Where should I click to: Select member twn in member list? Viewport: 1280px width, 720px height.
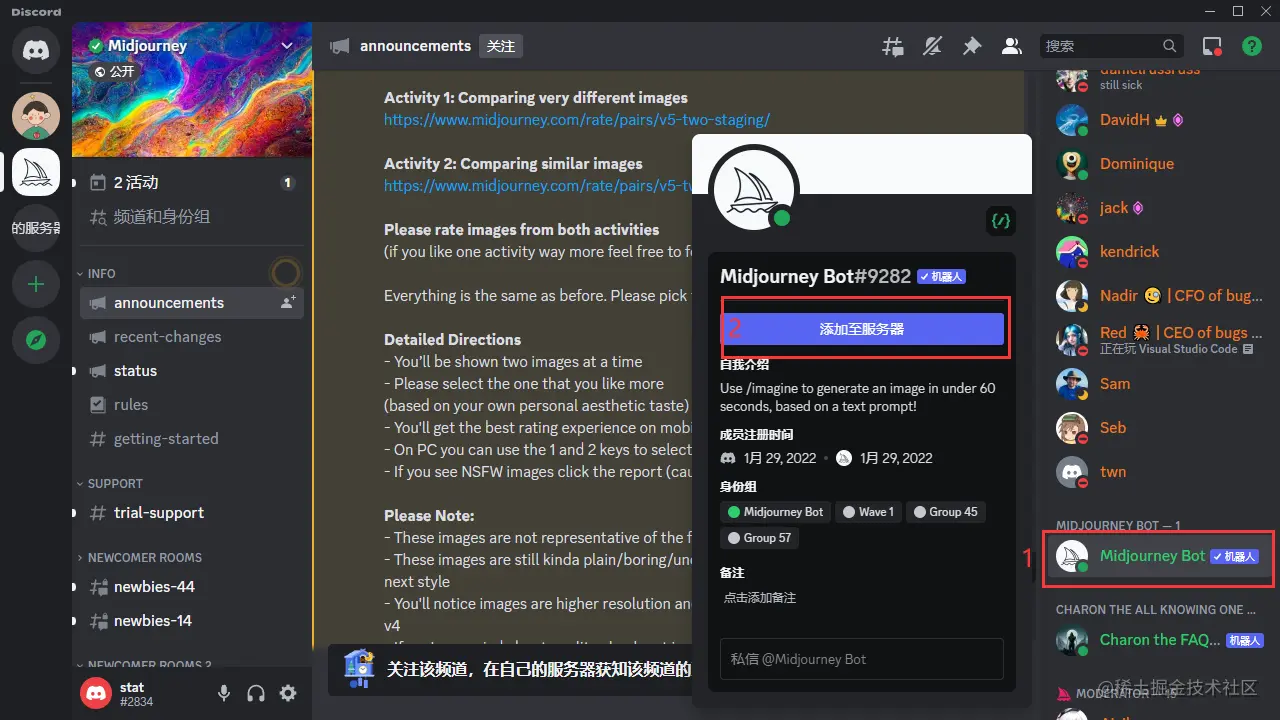[1160, 472]
